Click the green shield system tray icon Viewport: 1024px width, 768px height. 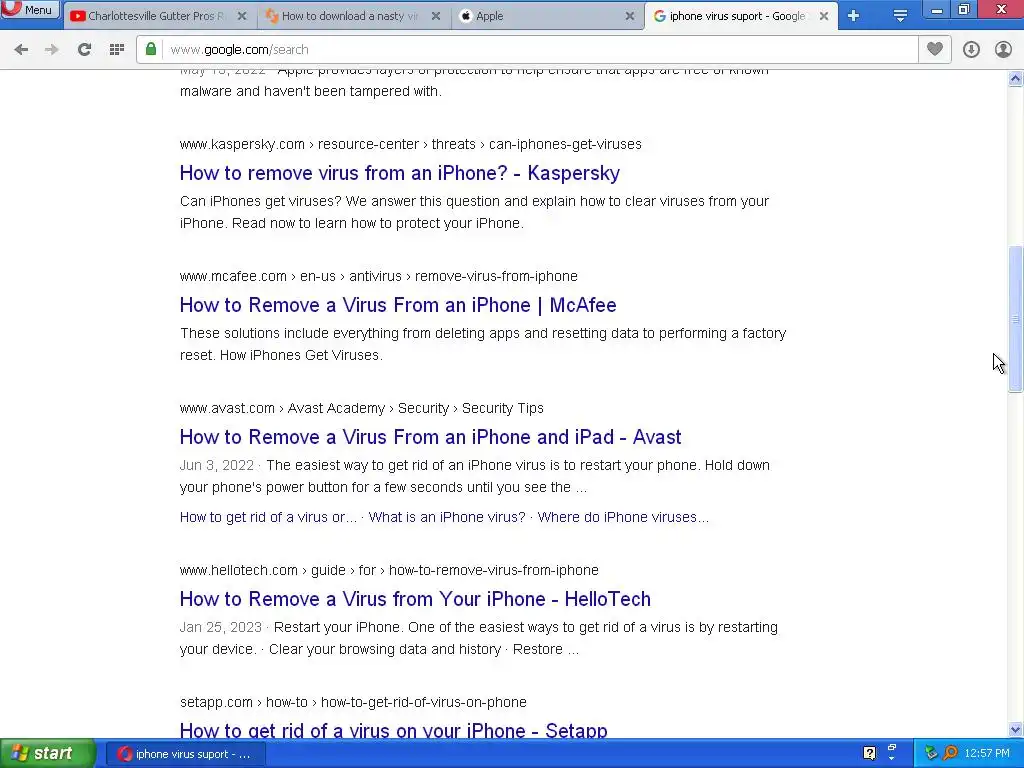(931, 753)
